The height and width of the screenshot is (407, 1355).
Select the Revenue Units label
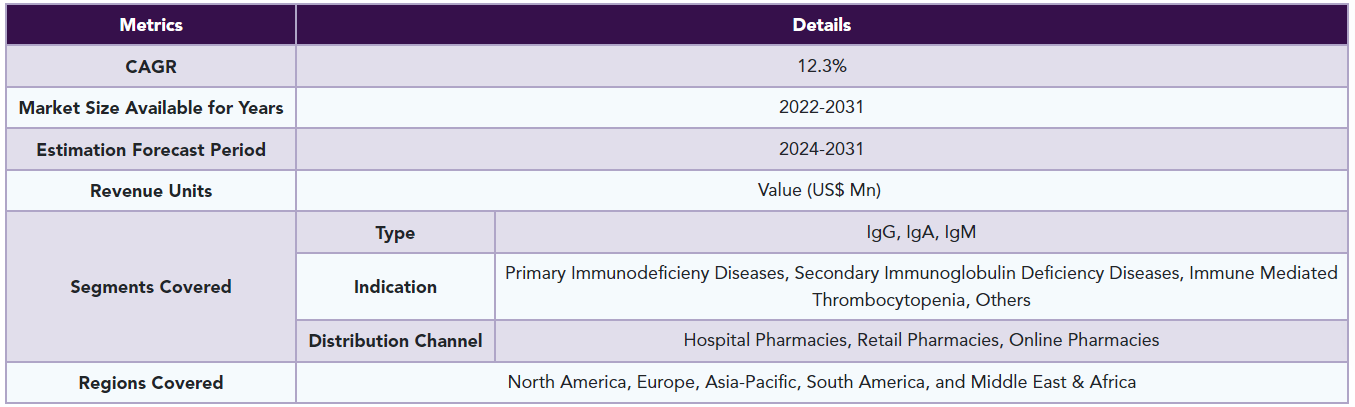pyautogui.click(x=151, y=191)
